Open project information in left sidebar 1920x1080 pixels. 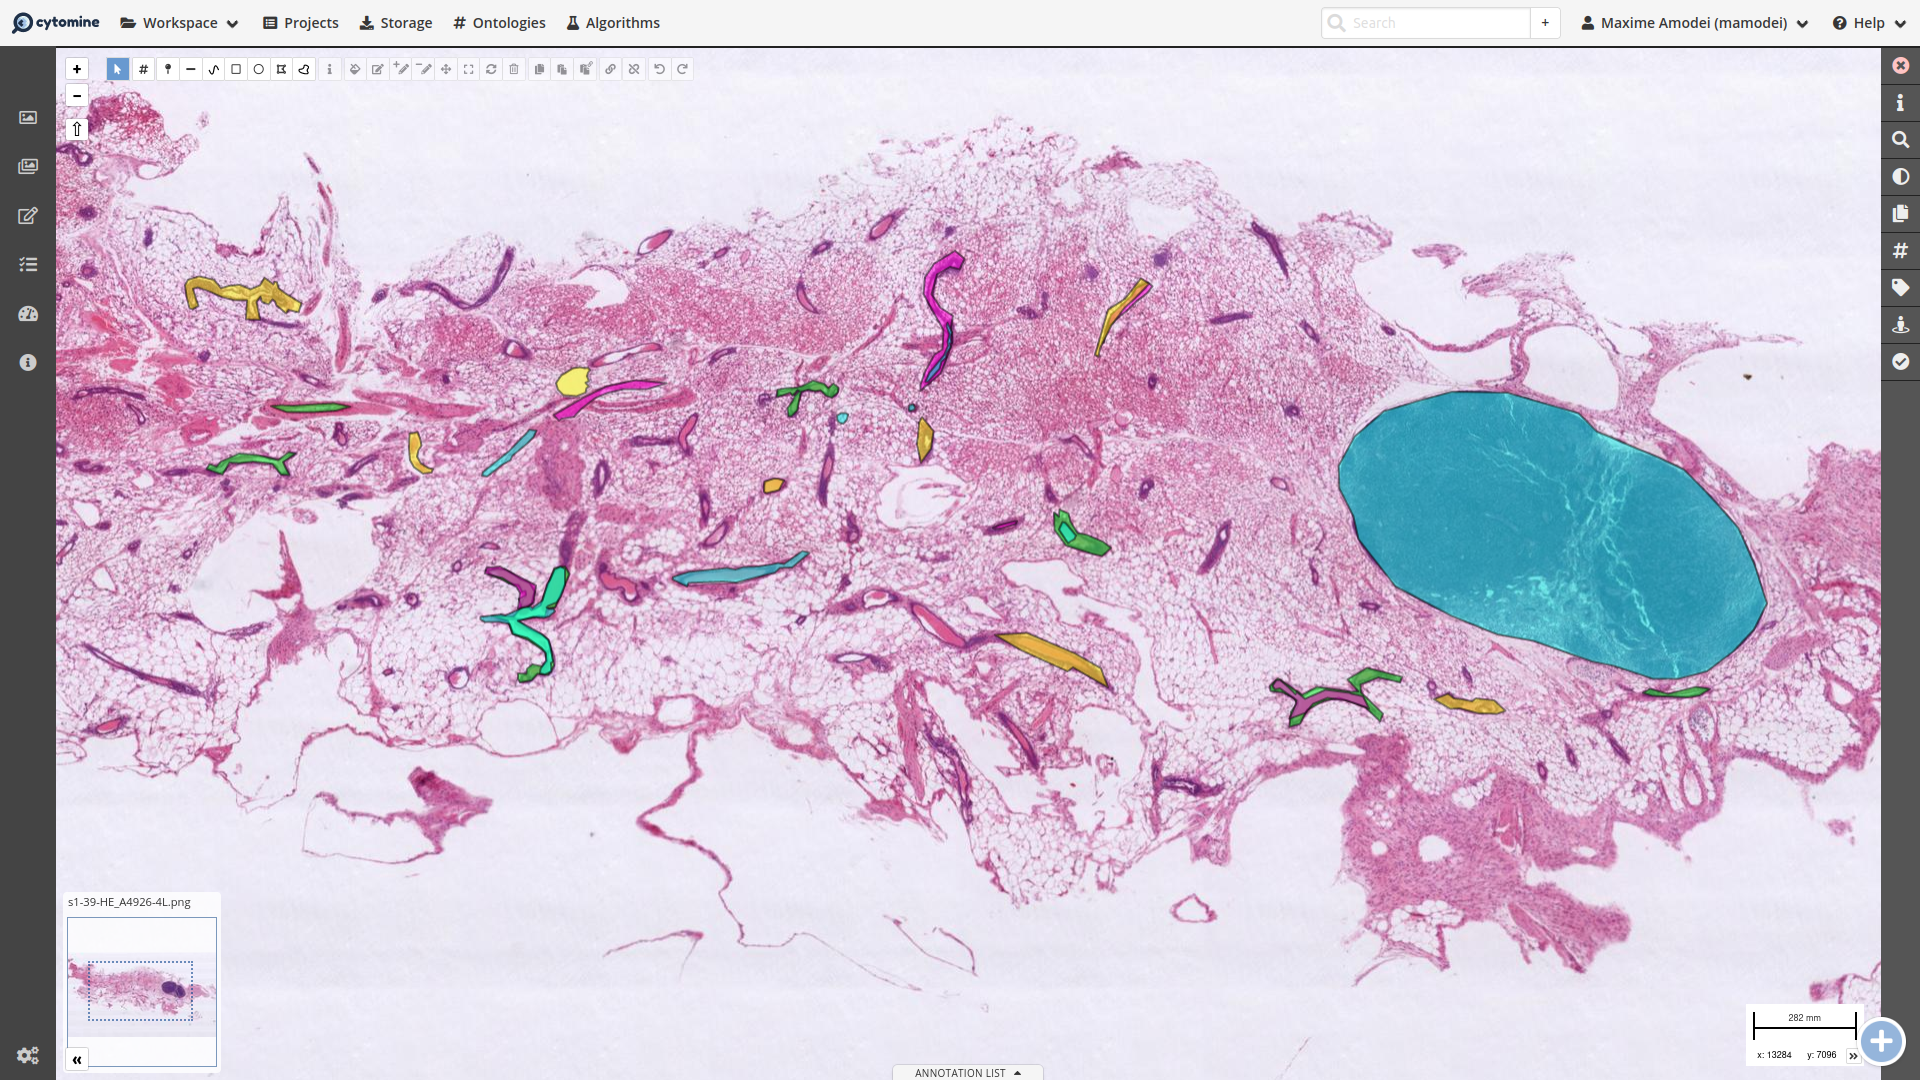coord(28,363)
